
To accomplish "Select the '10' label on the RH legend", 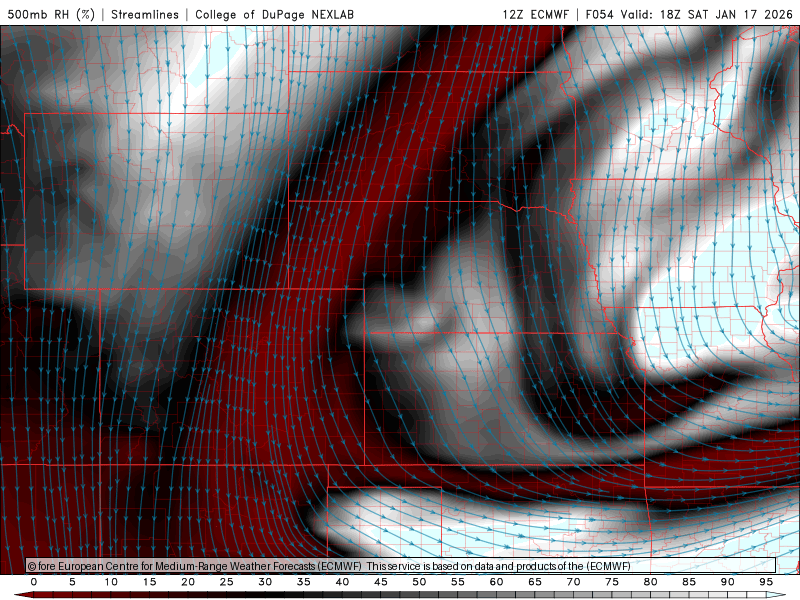I will coord(111,582).
